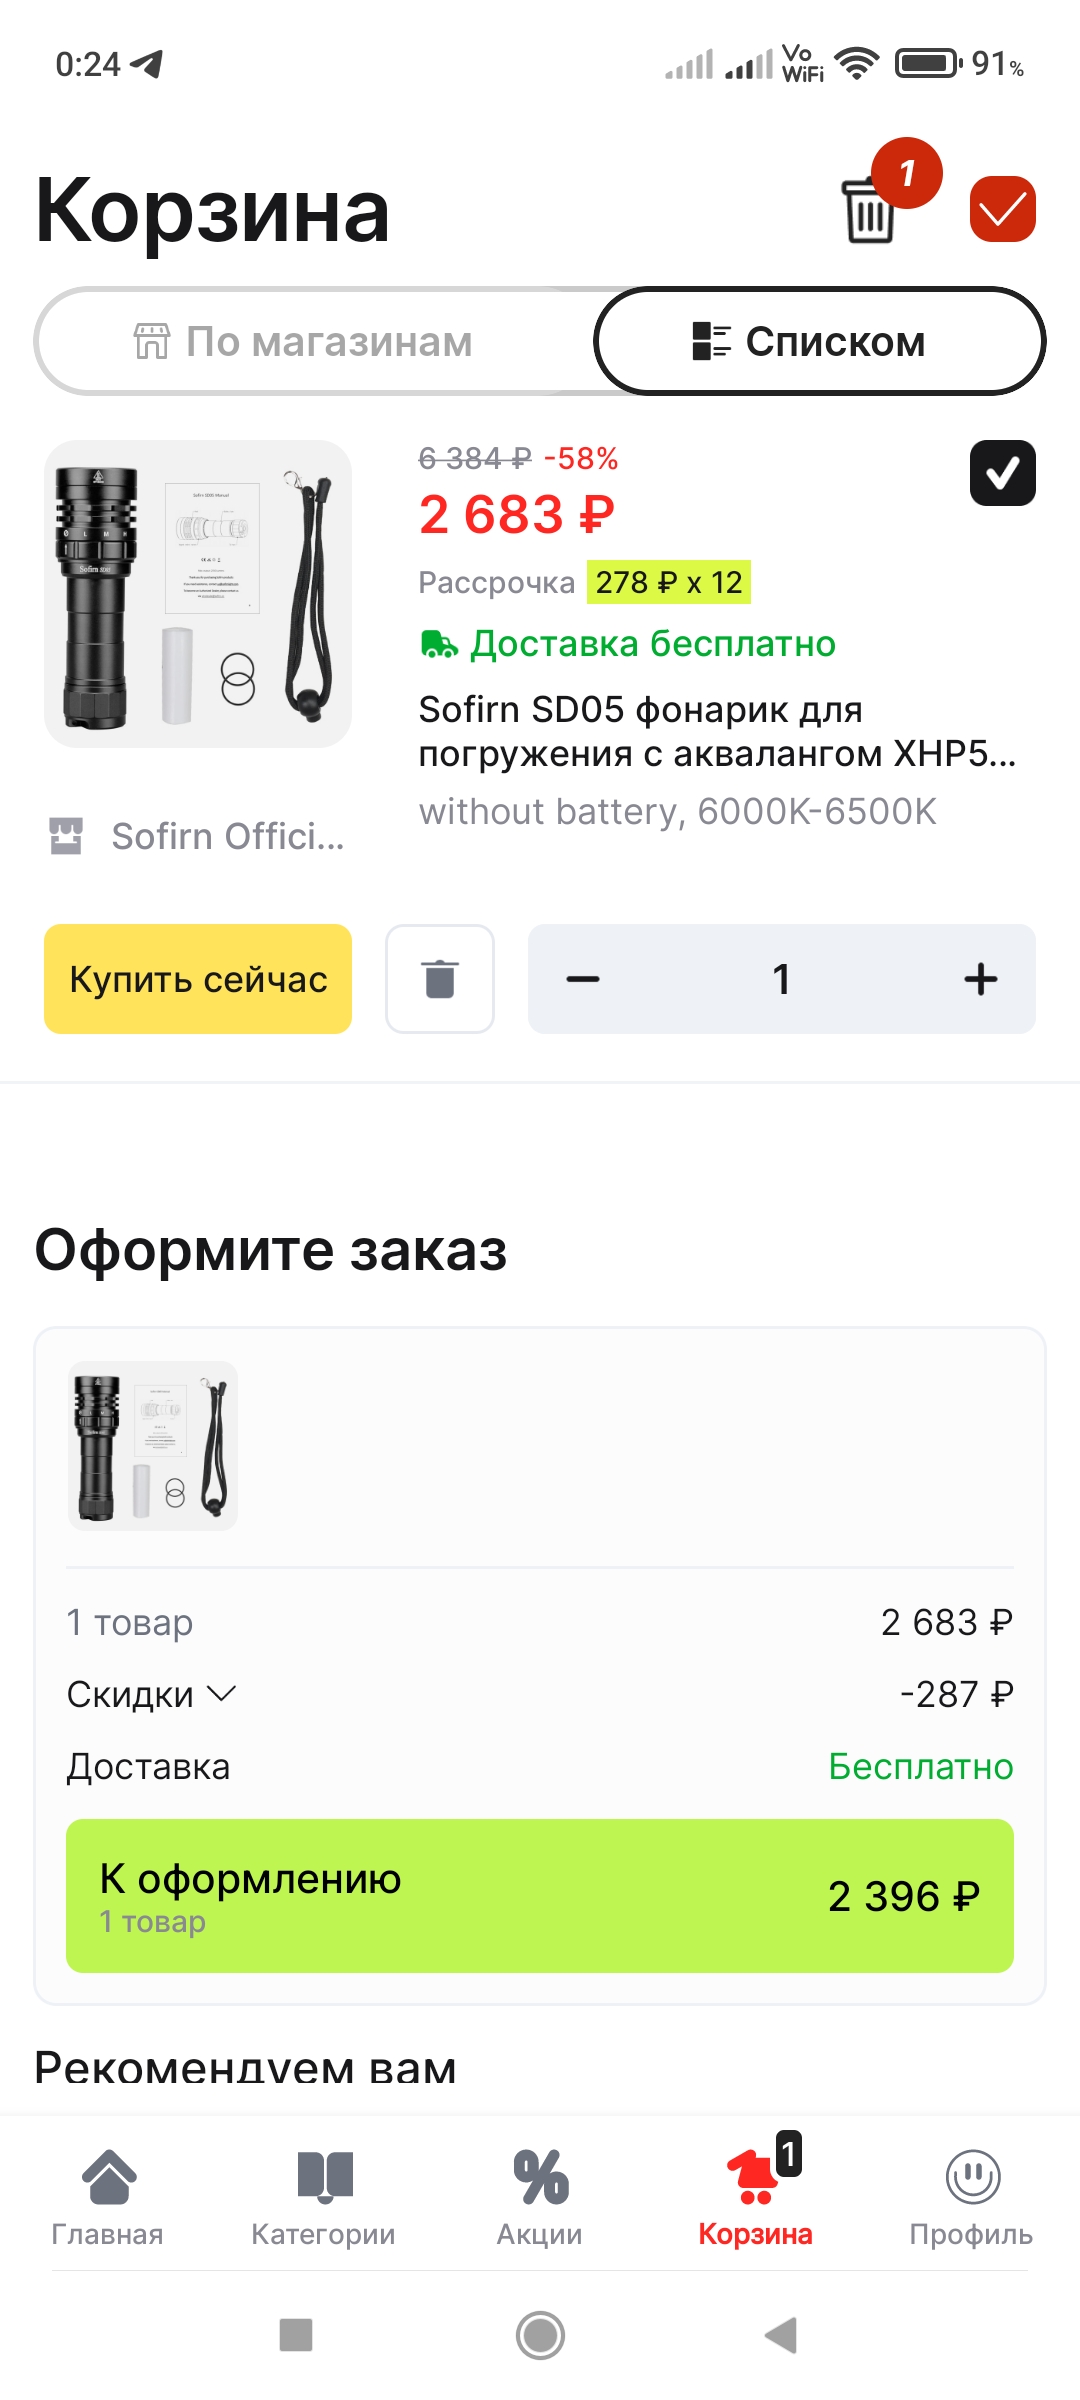Uncheck the Sofirn SD05 item checkbox
Screen dimensions: 1080x2400
tap(1002, 473)
